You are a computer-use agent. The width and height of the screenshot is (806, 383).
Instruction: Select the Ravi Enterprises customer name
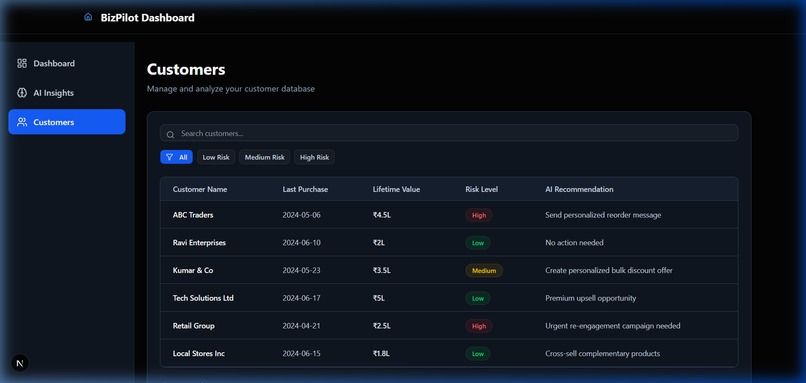[199, 243]
